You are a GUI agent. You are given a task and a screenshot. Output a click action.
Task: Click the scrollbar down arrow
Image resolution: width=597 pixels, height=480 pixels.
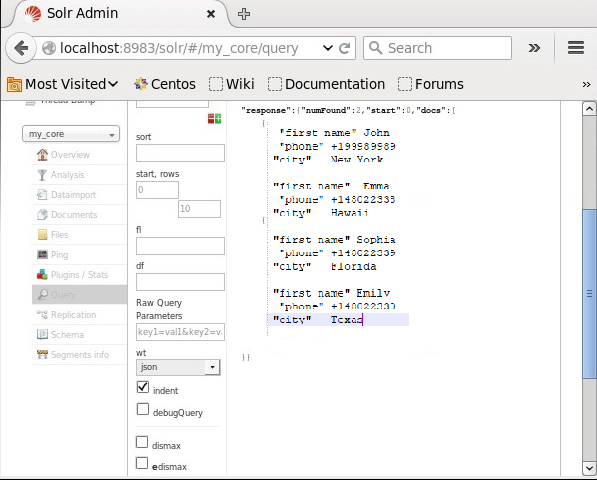[x=589, y=469]
